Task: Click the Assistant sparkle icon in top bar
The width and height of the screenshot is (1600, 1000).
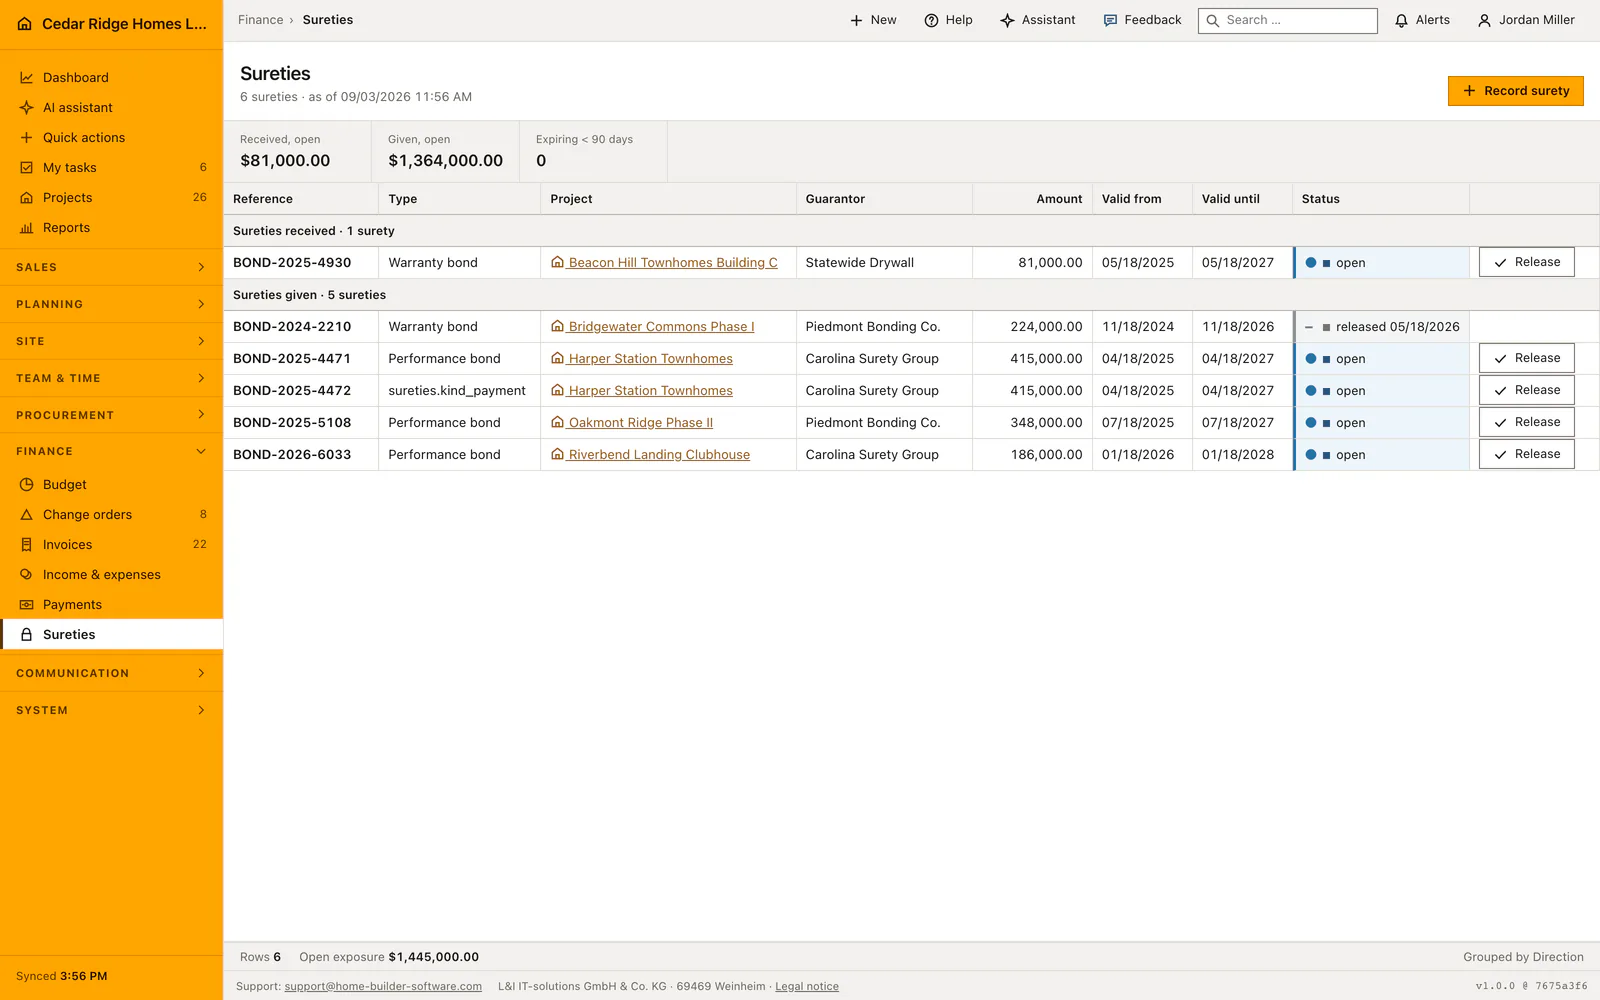Action: [x=1007, y=20]
